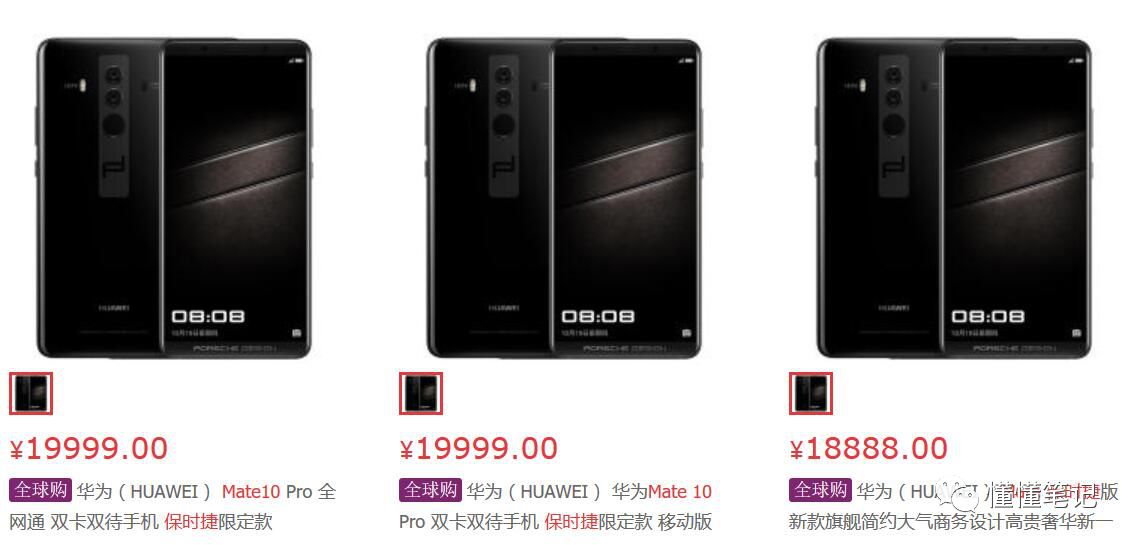Click the first ¥19999.00 price

tap(88, 449)
